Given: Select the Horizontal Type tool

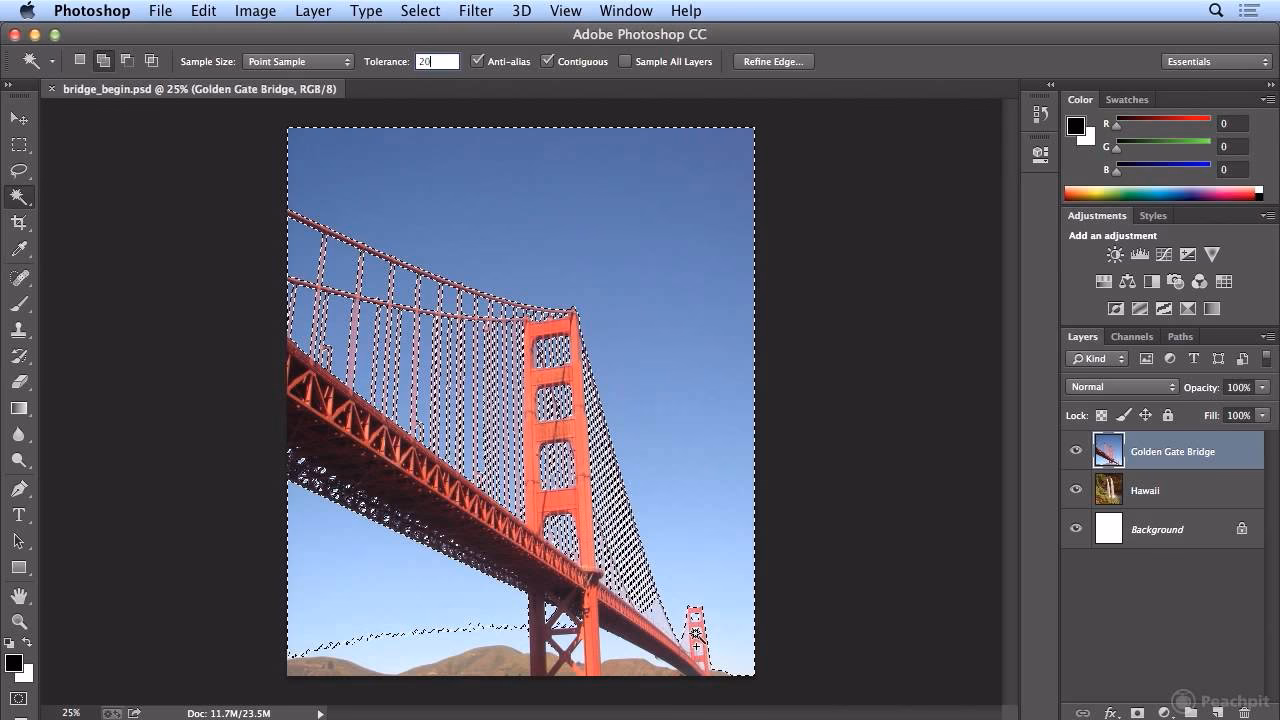Looking at the screenshot, I should pyautogui.click(x=20, y=513).
